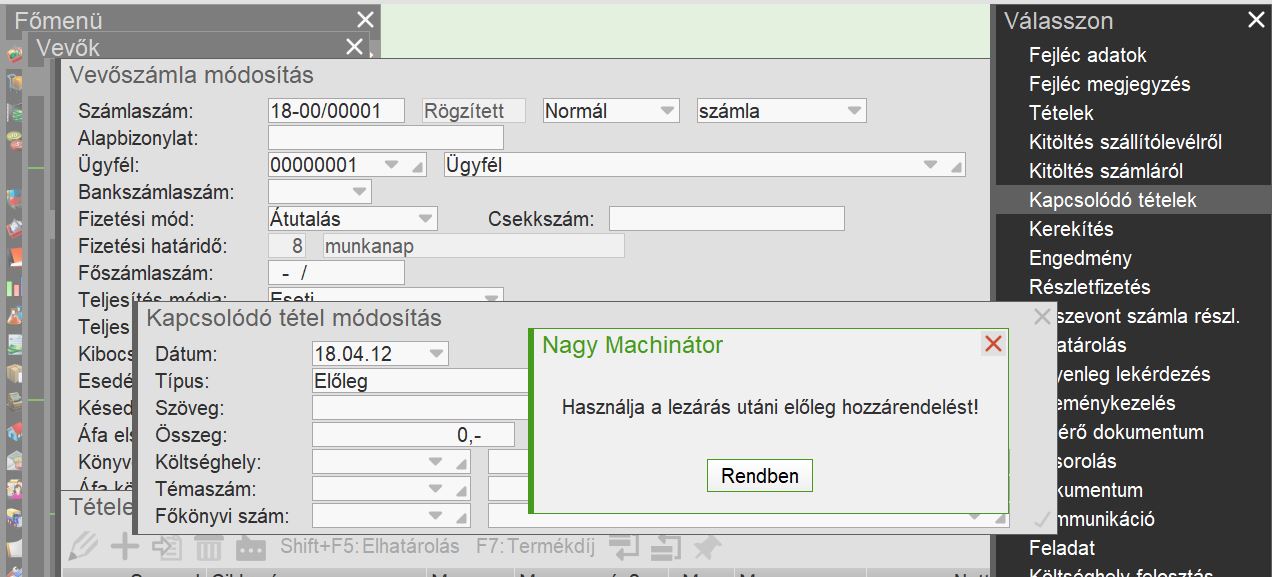Open the Fizetési mód Átutalás dropdown
1272x577 pixels.
(426, 219)
